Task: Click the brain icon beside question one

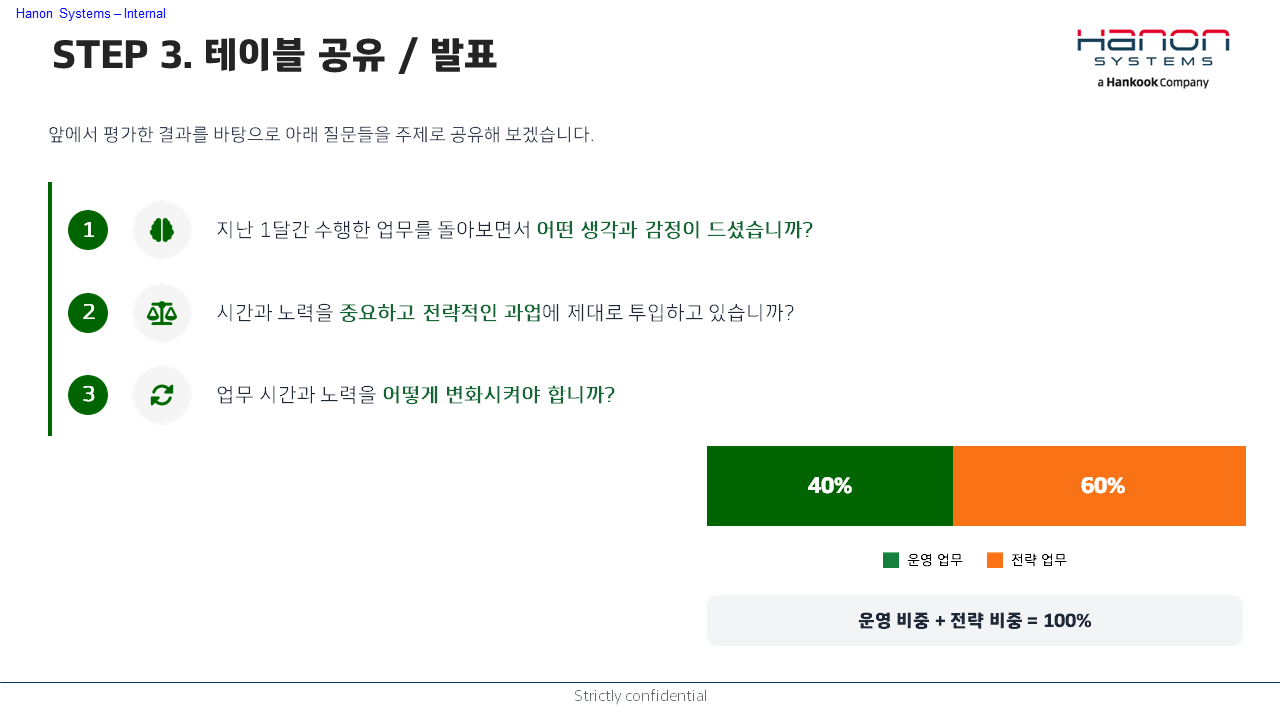Action: coord(162,230)
